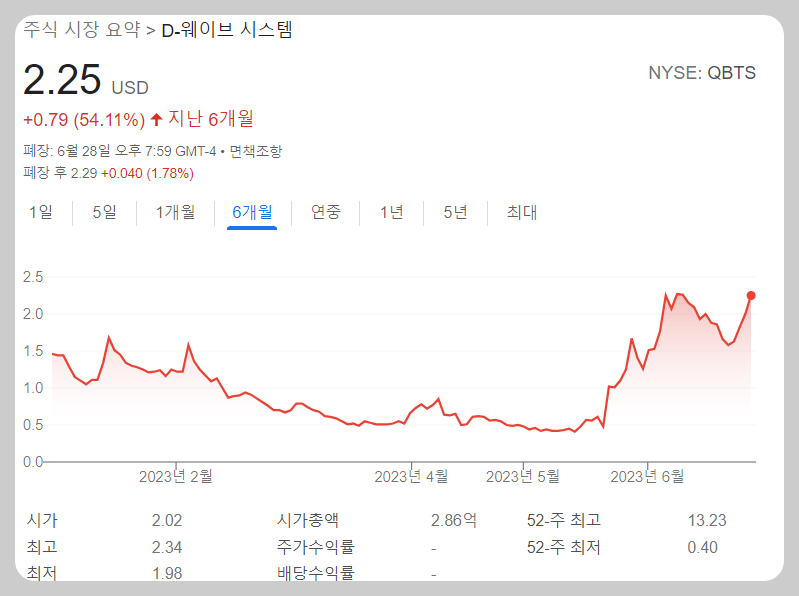The width and height of the screenshot is (799, 596).
Task: Click the NYSE: QBTS ticker label
Action: (x=702, y=73)
